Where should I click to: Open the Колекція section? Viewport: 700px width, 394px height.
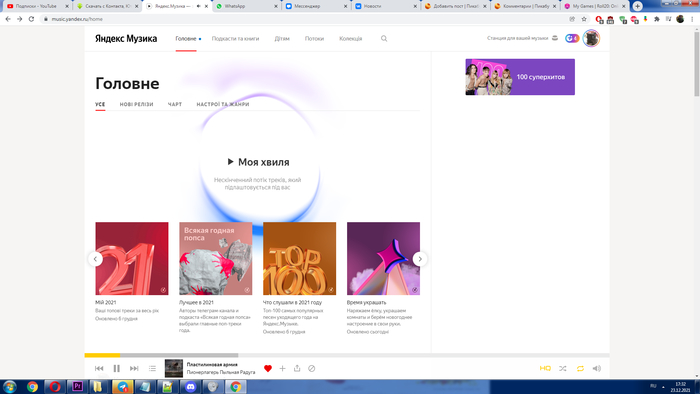click(x=350, y=38)
